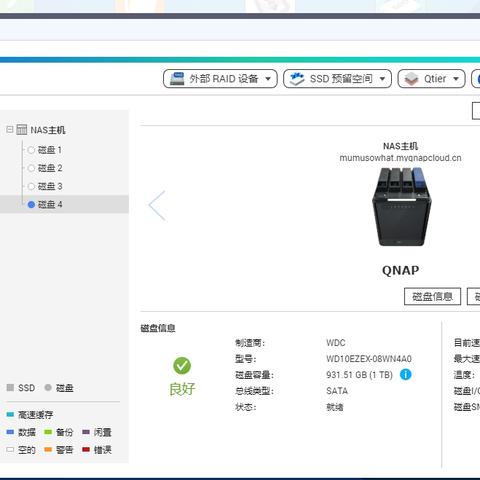Viewport: 480px width, 480px height.
Task: Click the bus type value SATA
Action: (x=337, y=391)
